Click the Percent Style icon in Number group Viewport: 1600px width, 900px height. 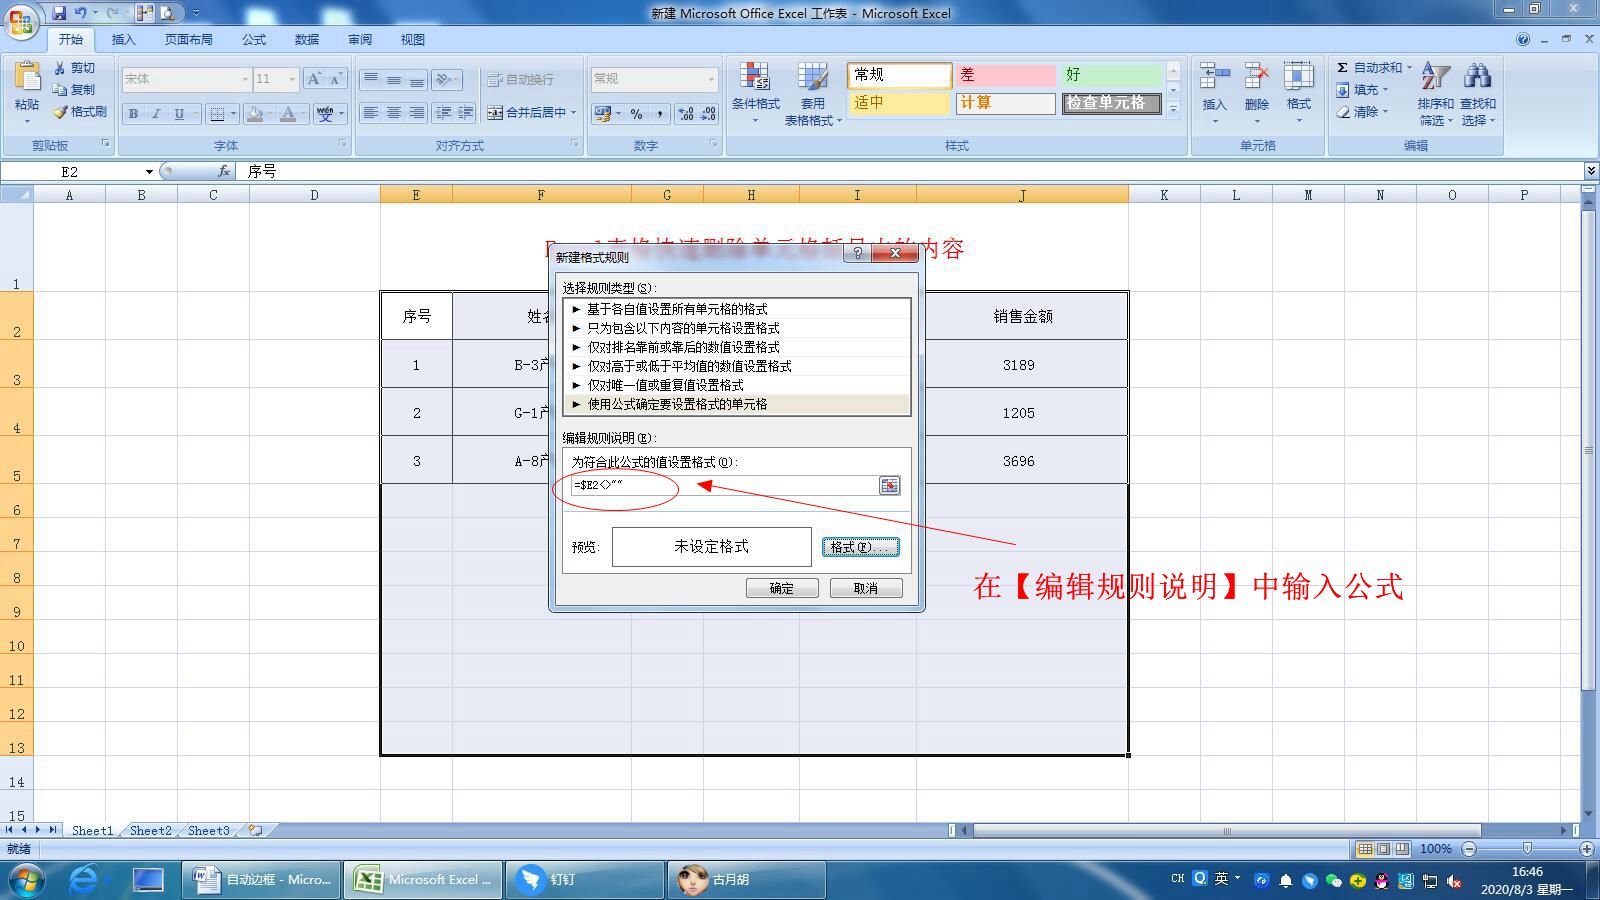coord(637,113)
